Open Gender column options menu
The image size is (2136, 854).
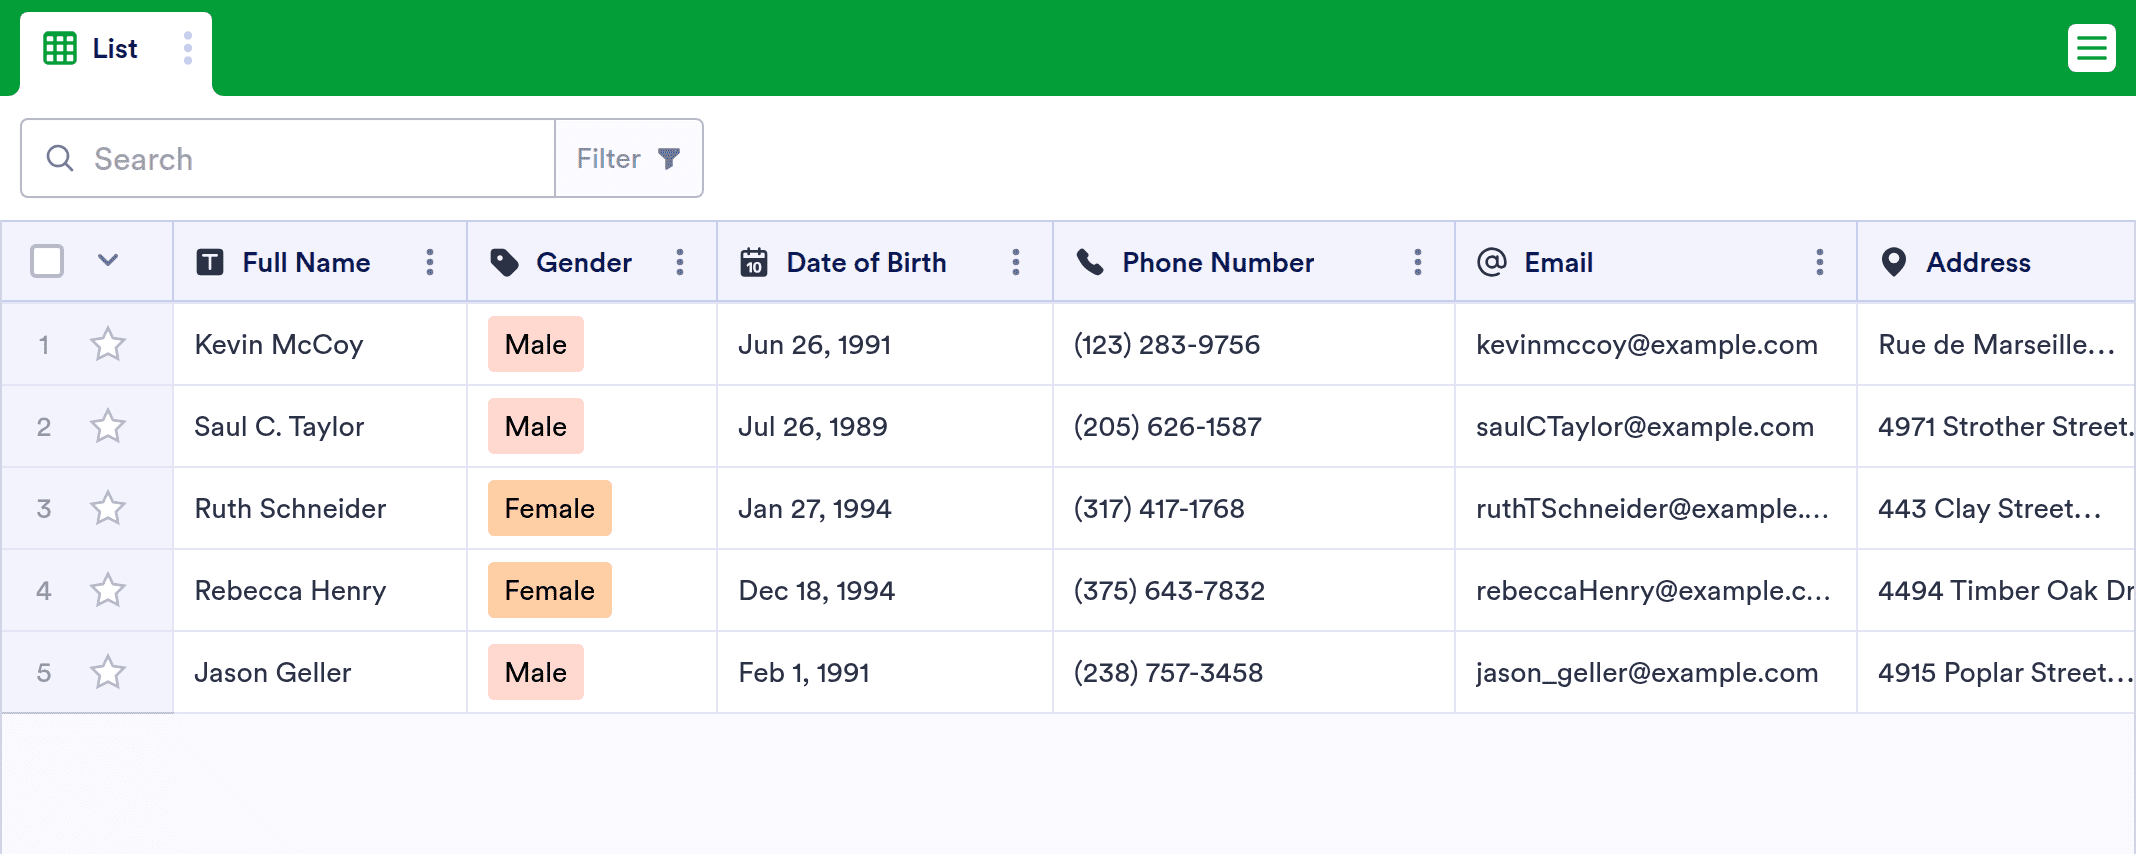pyautogui.click(x=680, y=262)
